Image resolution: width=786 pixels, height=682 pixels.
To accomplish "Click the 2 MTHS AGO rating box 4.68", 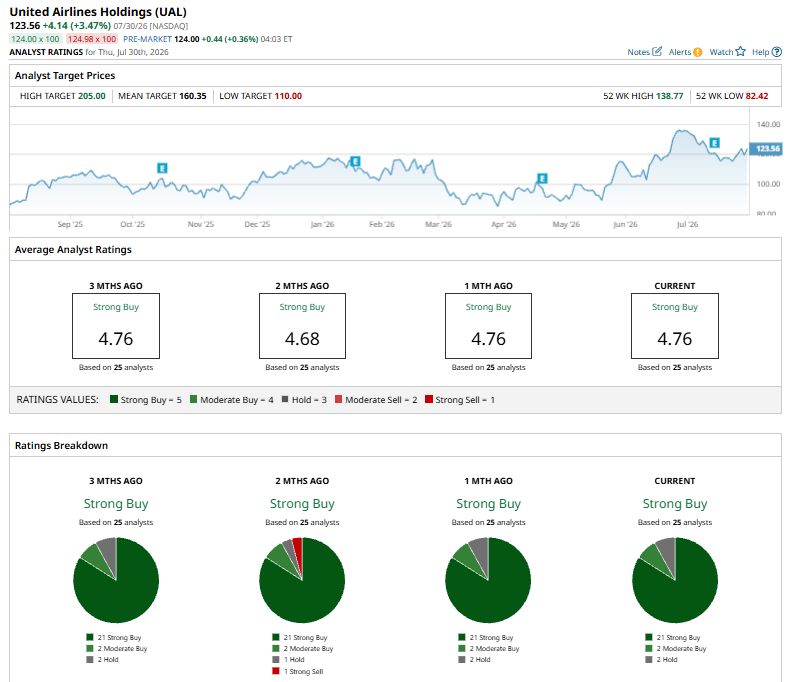I will coord(302,326).
